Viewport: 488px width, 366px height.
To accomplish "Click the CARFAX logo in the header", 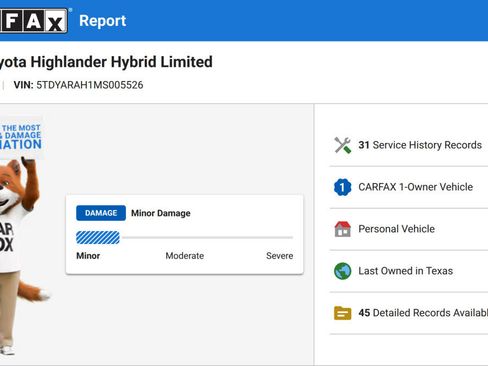I will coord(33,21).
